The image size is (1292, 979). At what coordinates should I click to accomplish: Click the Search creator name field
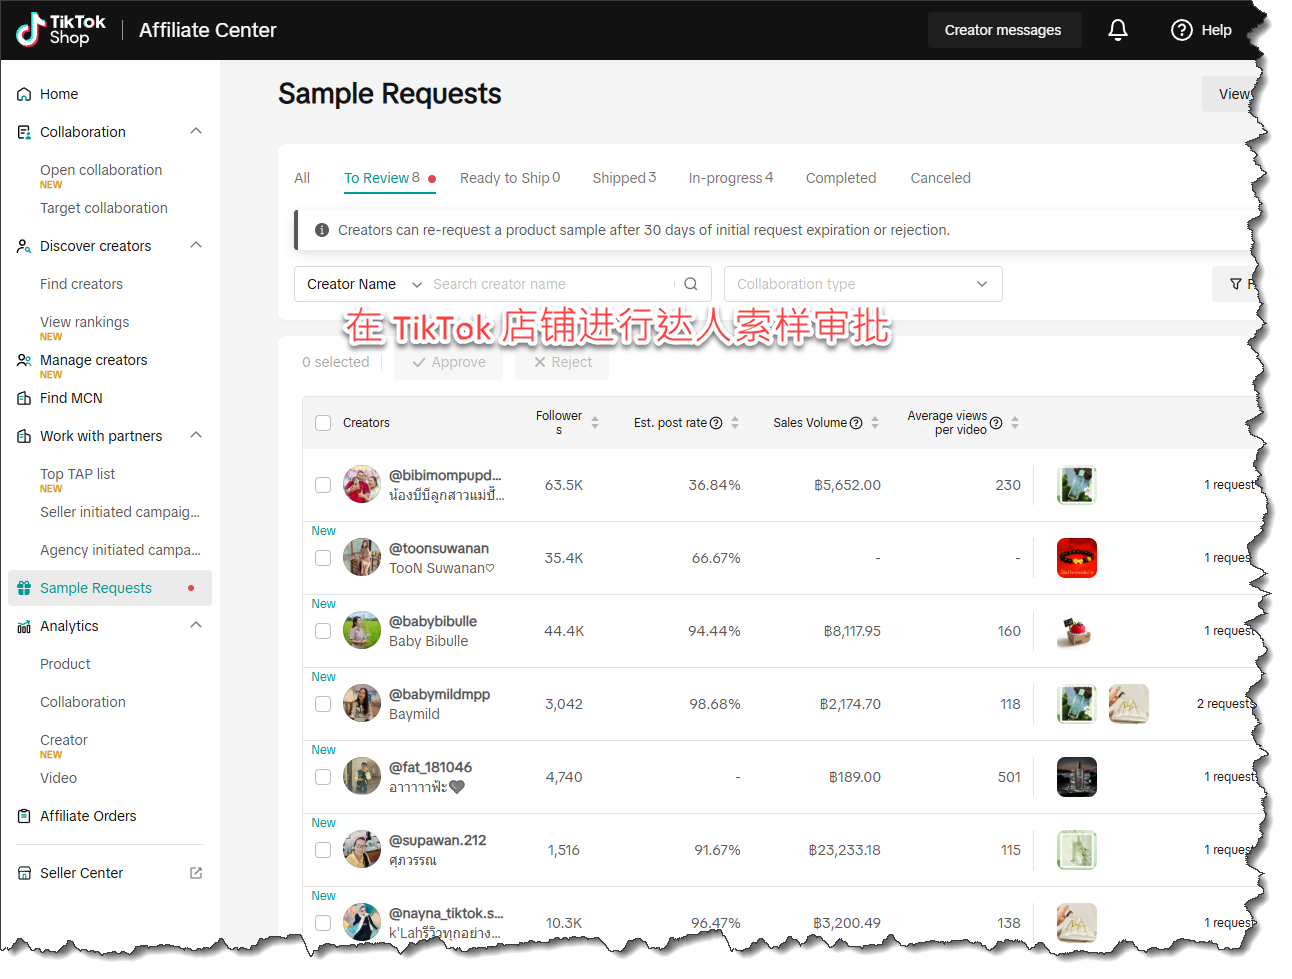click(x=550, y=284)
